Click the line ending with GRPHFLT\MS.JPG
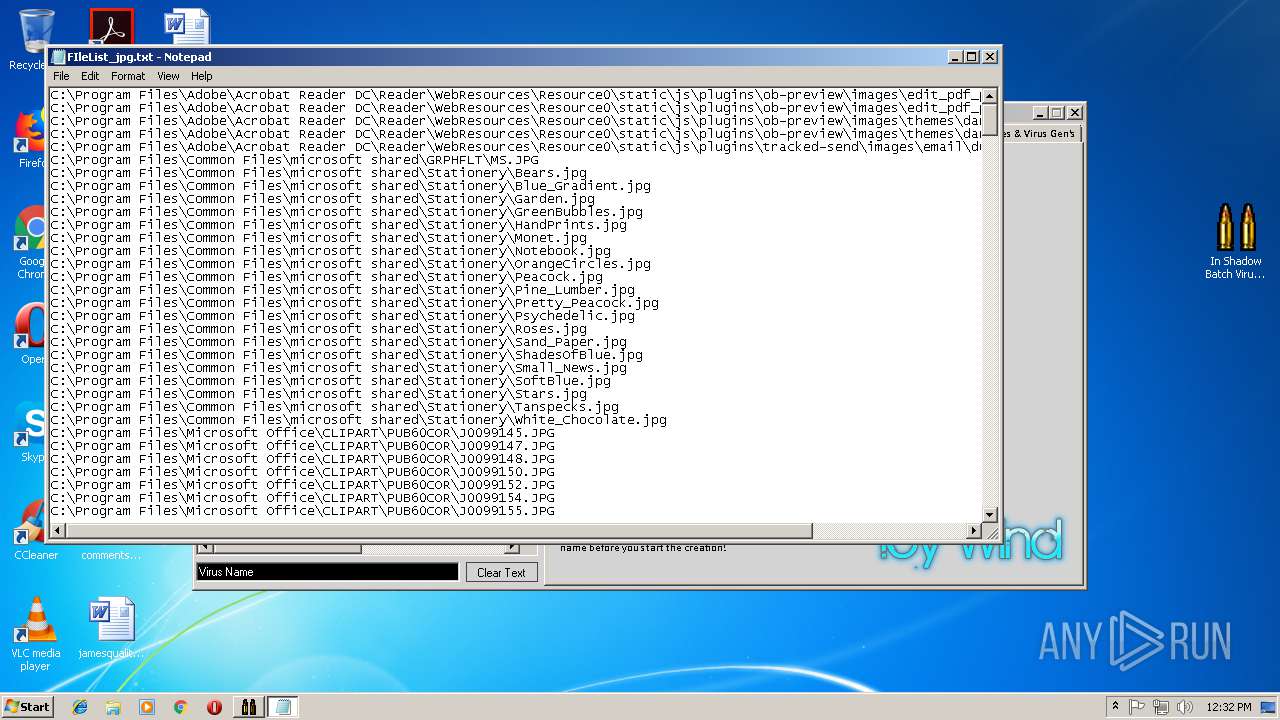 (294, 160)
